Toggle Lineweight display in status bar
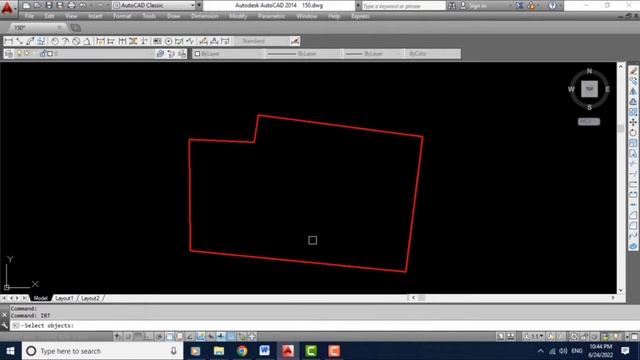This screenshot has width=640, height=360. [x=221, y=337]
